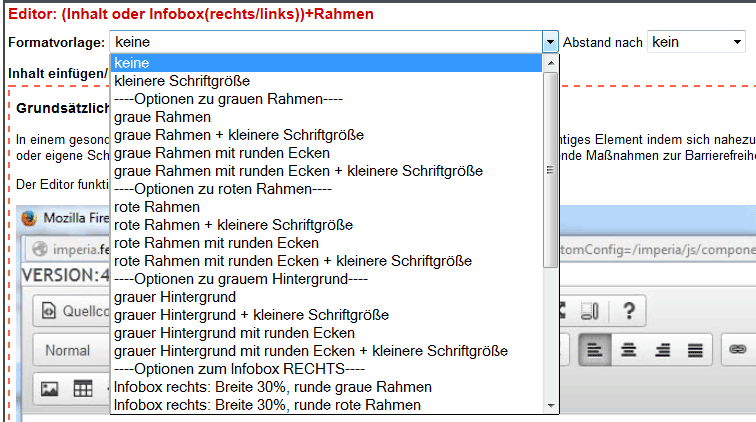Click the justify text icon
Viewport: 756px width, 422px height.
(695, 350)
